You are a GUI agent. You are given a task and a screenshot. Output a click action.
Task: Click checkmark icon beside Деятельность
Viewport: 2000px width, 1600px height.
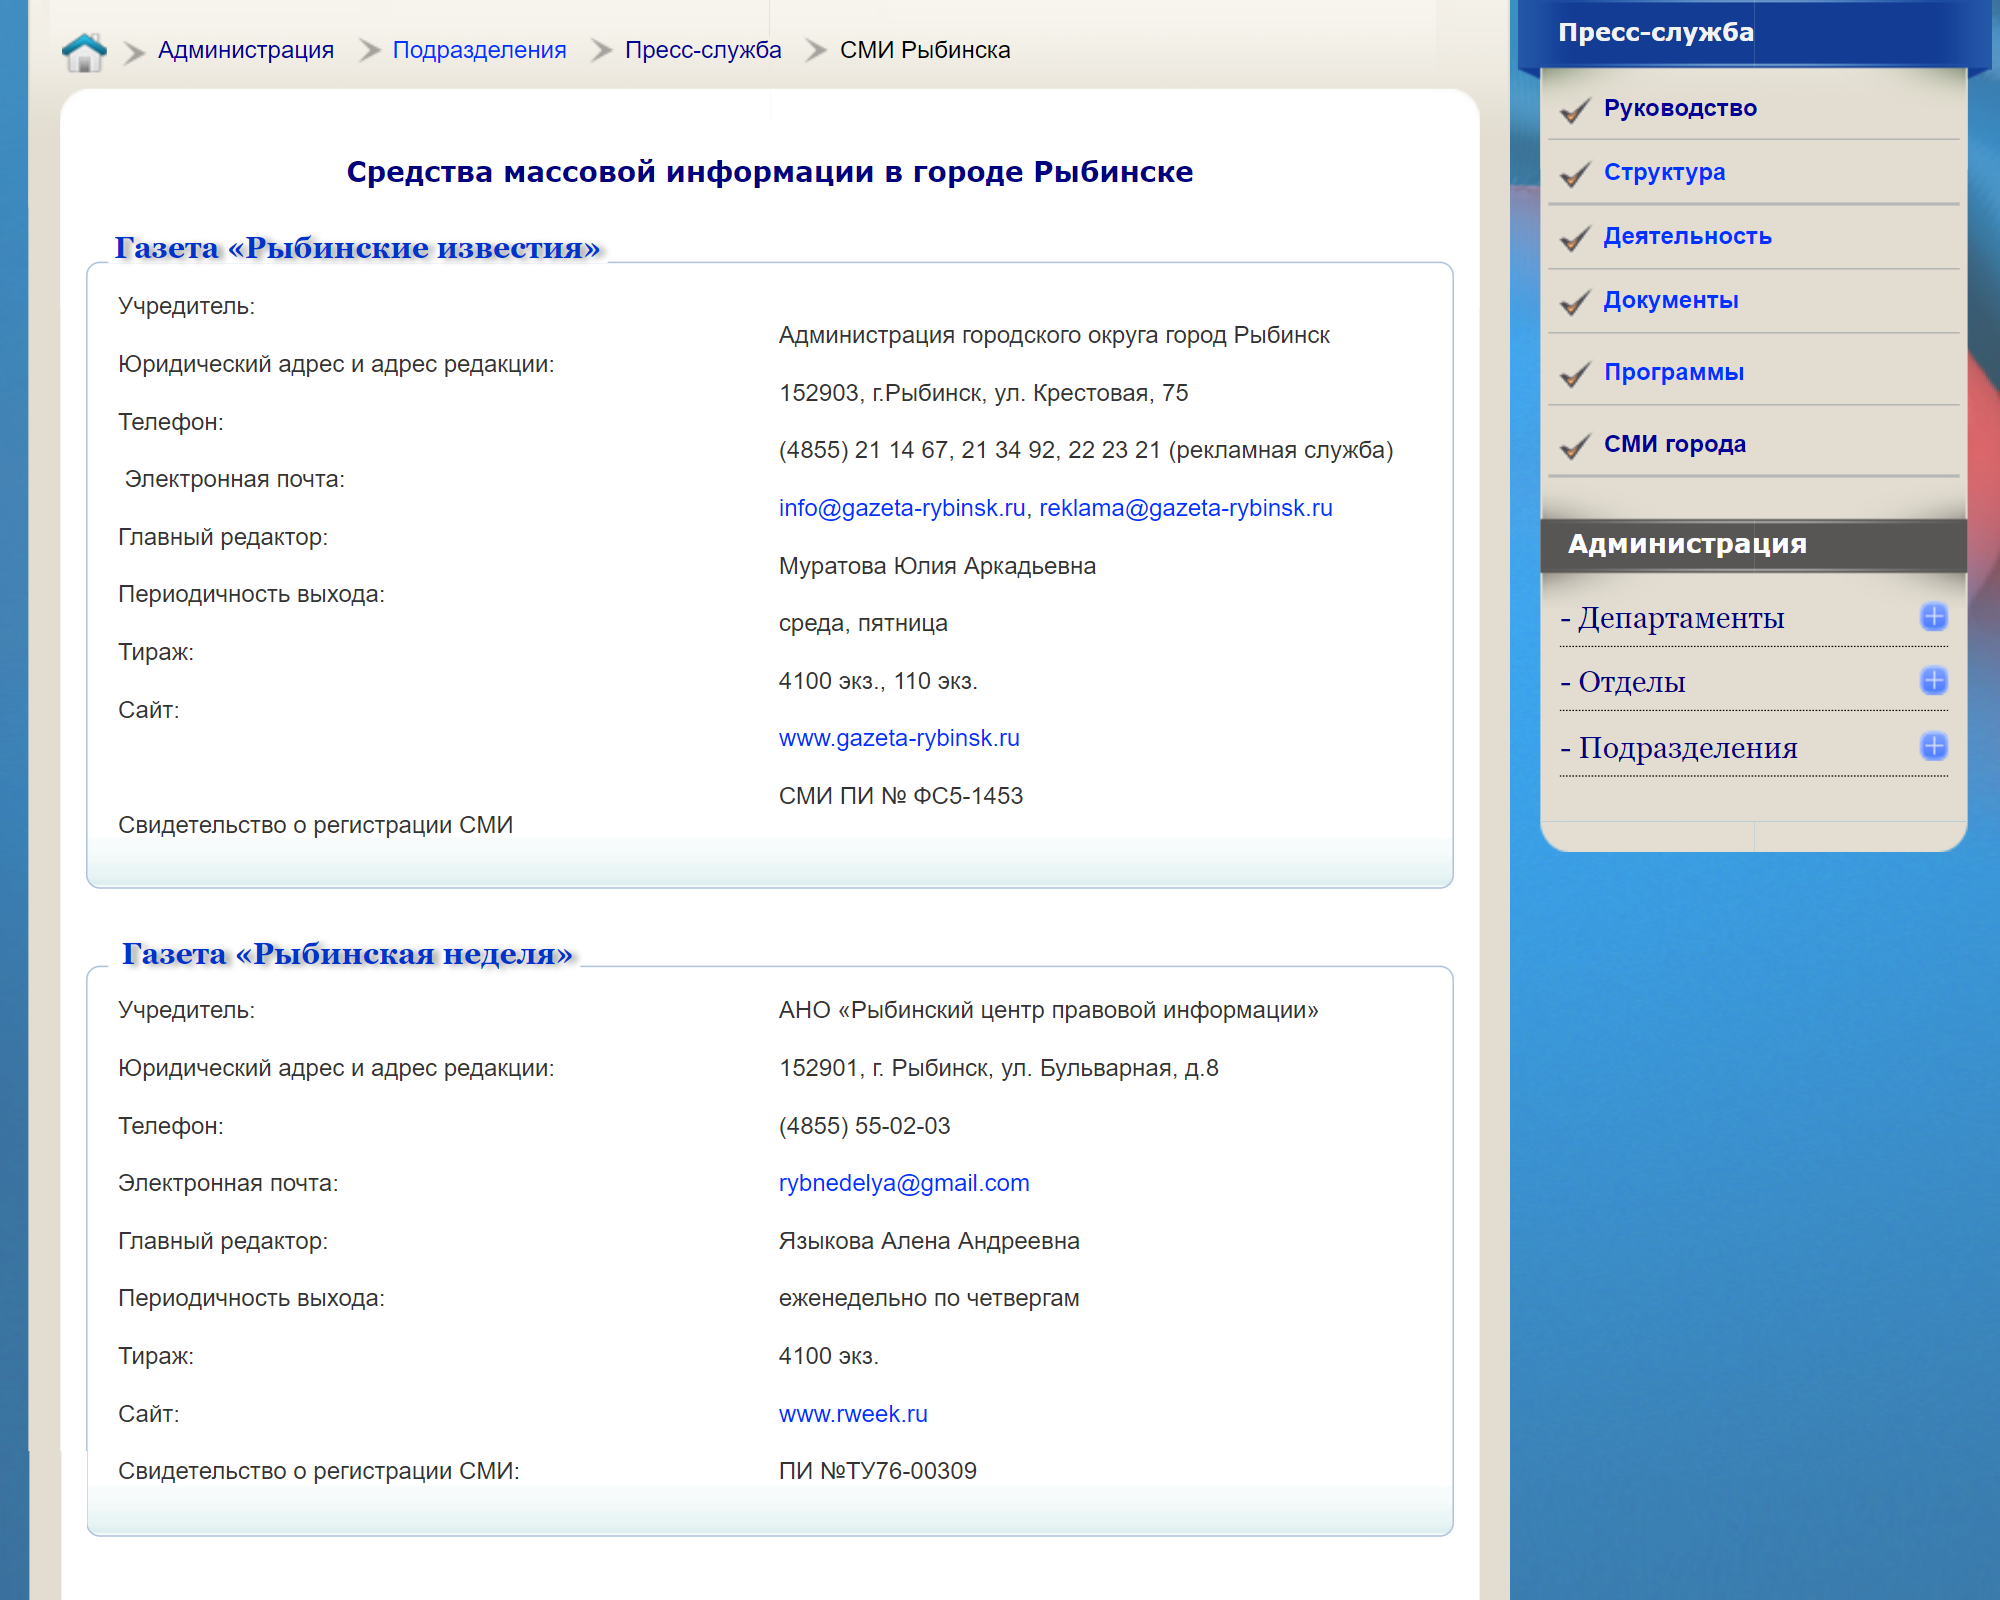tap(1575, 238)
